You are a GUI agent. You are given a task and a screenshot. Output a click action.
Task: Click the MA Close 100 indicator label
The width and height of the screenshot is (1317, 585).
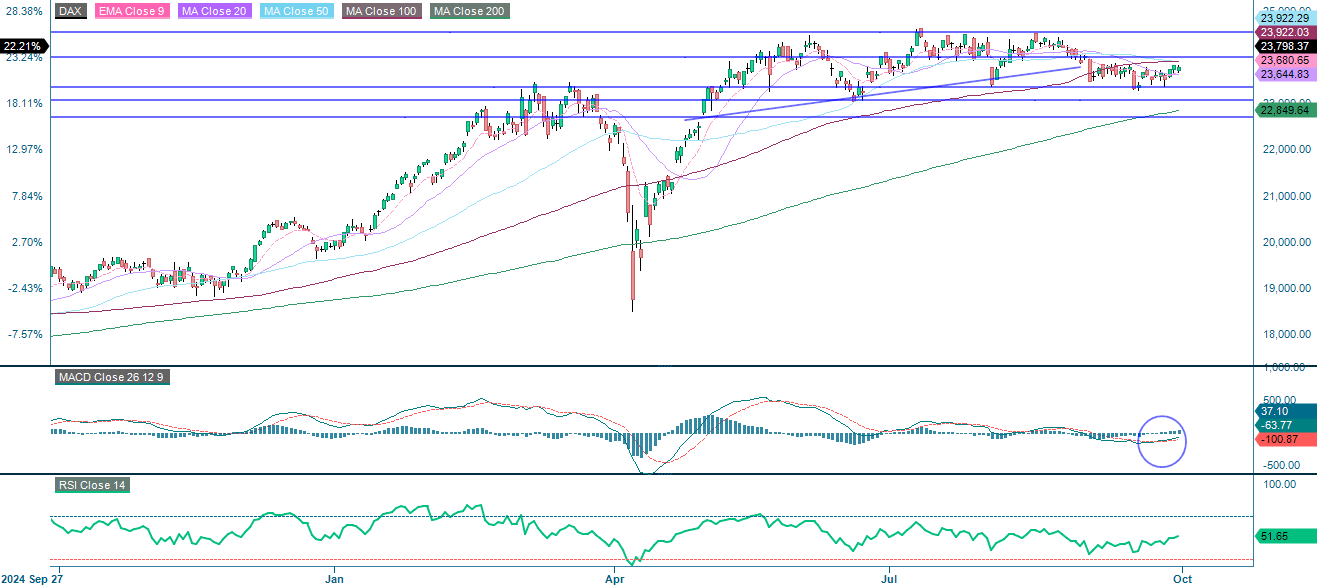tap(378, 13)
